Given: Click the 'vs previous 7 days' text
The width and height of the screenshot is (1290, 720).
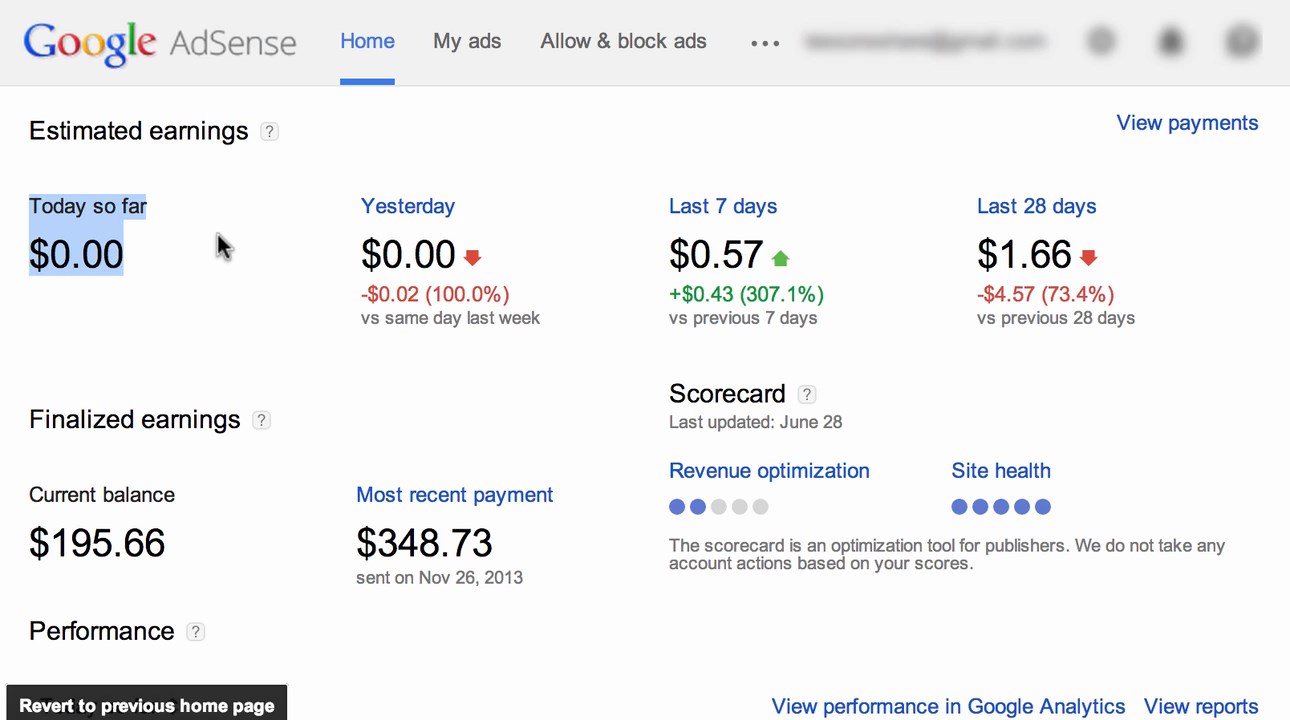Looking at the screenshot, I should click(743, 318).
